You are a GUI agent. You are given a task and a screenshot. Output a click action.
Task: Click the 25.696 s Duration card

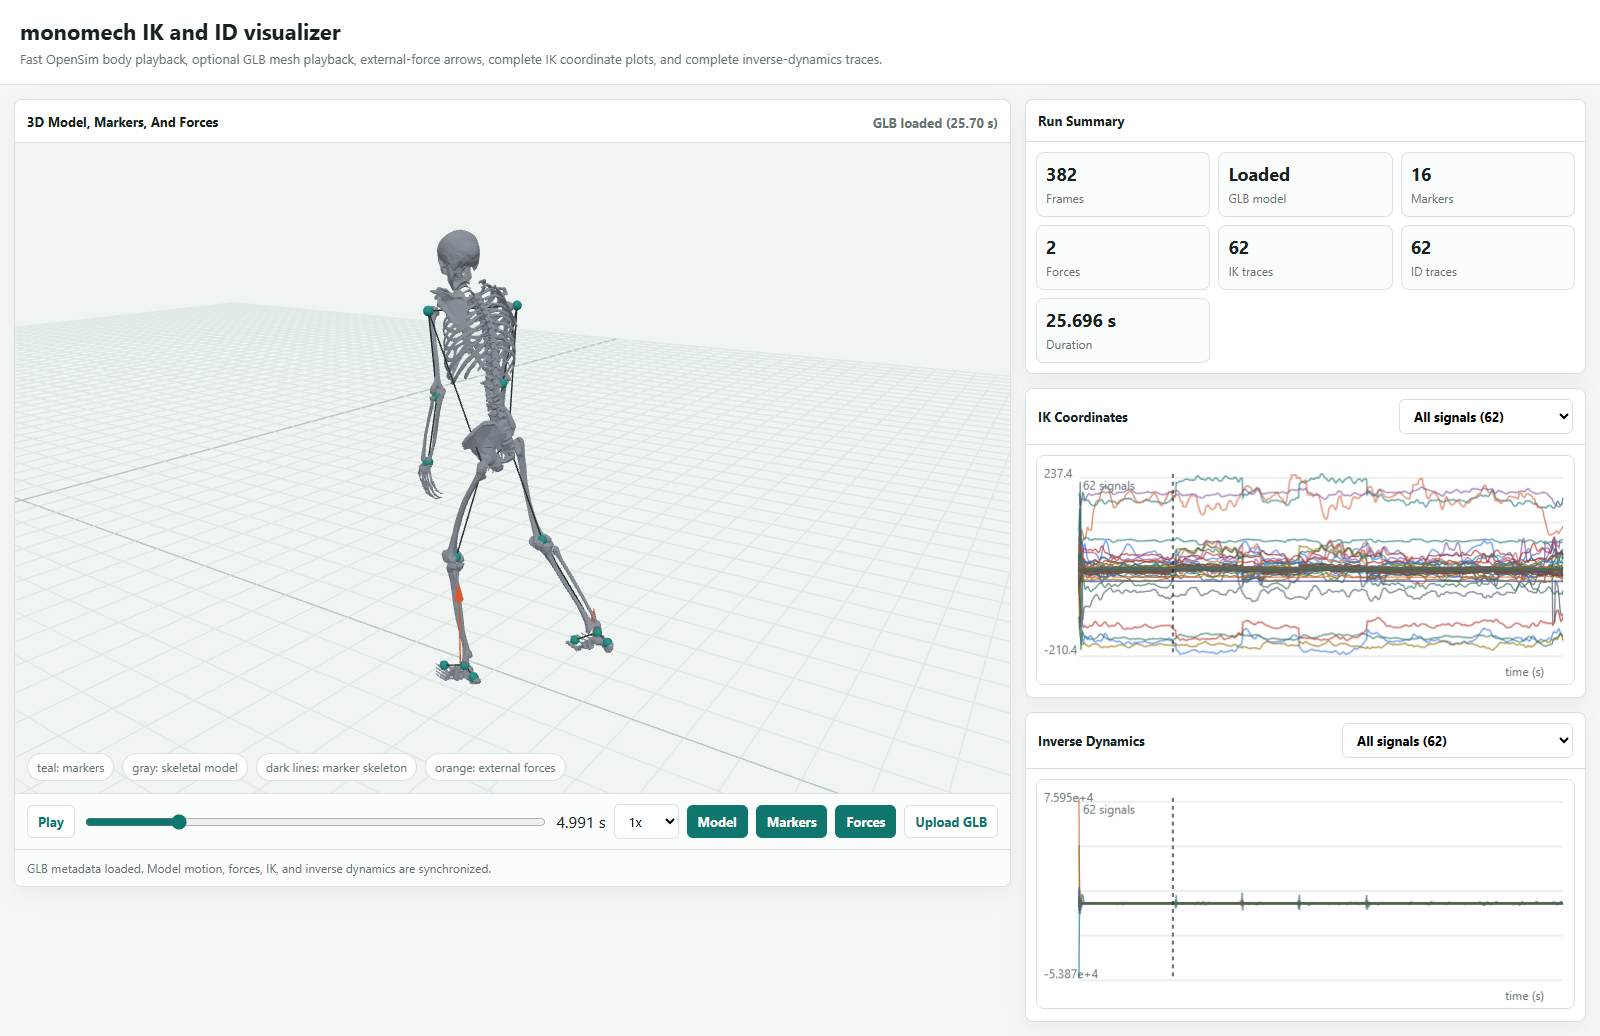pyautogui.click(x=1123, y=330)
